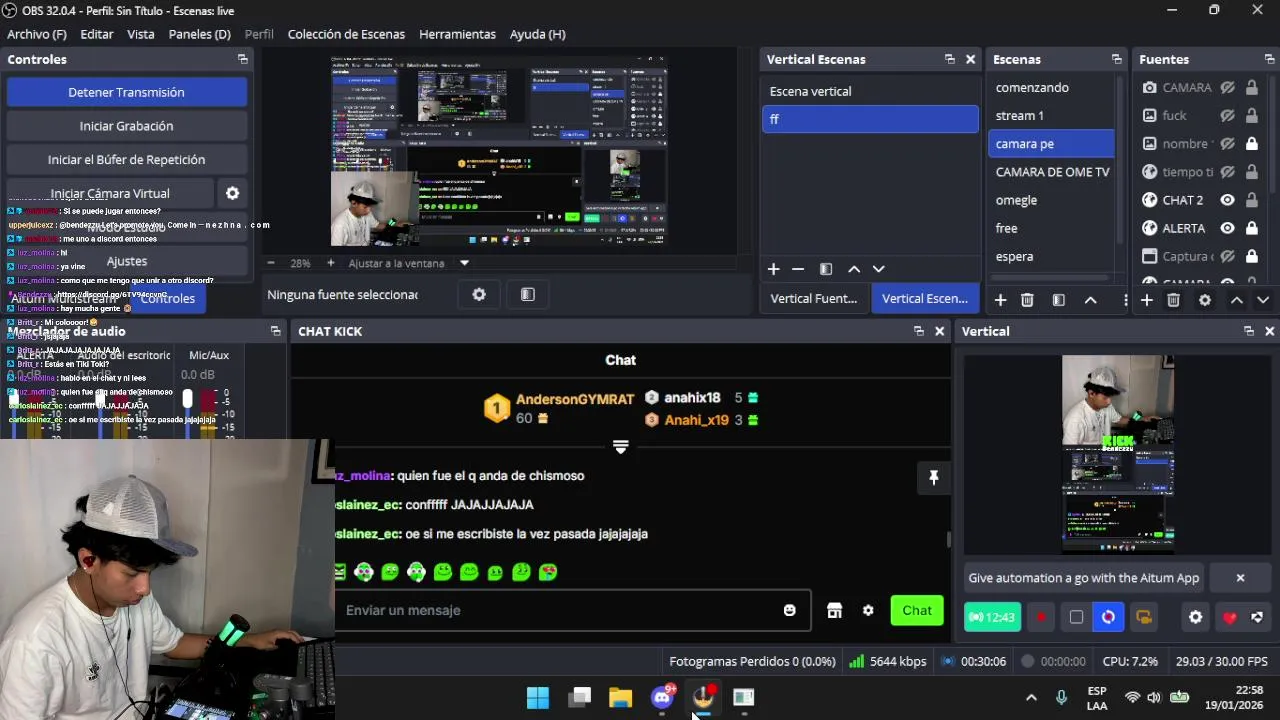Open source properties gear beside 'Ninguna fuente'
This screenshot has width=1280, height=720.
[x=479, y=294]
